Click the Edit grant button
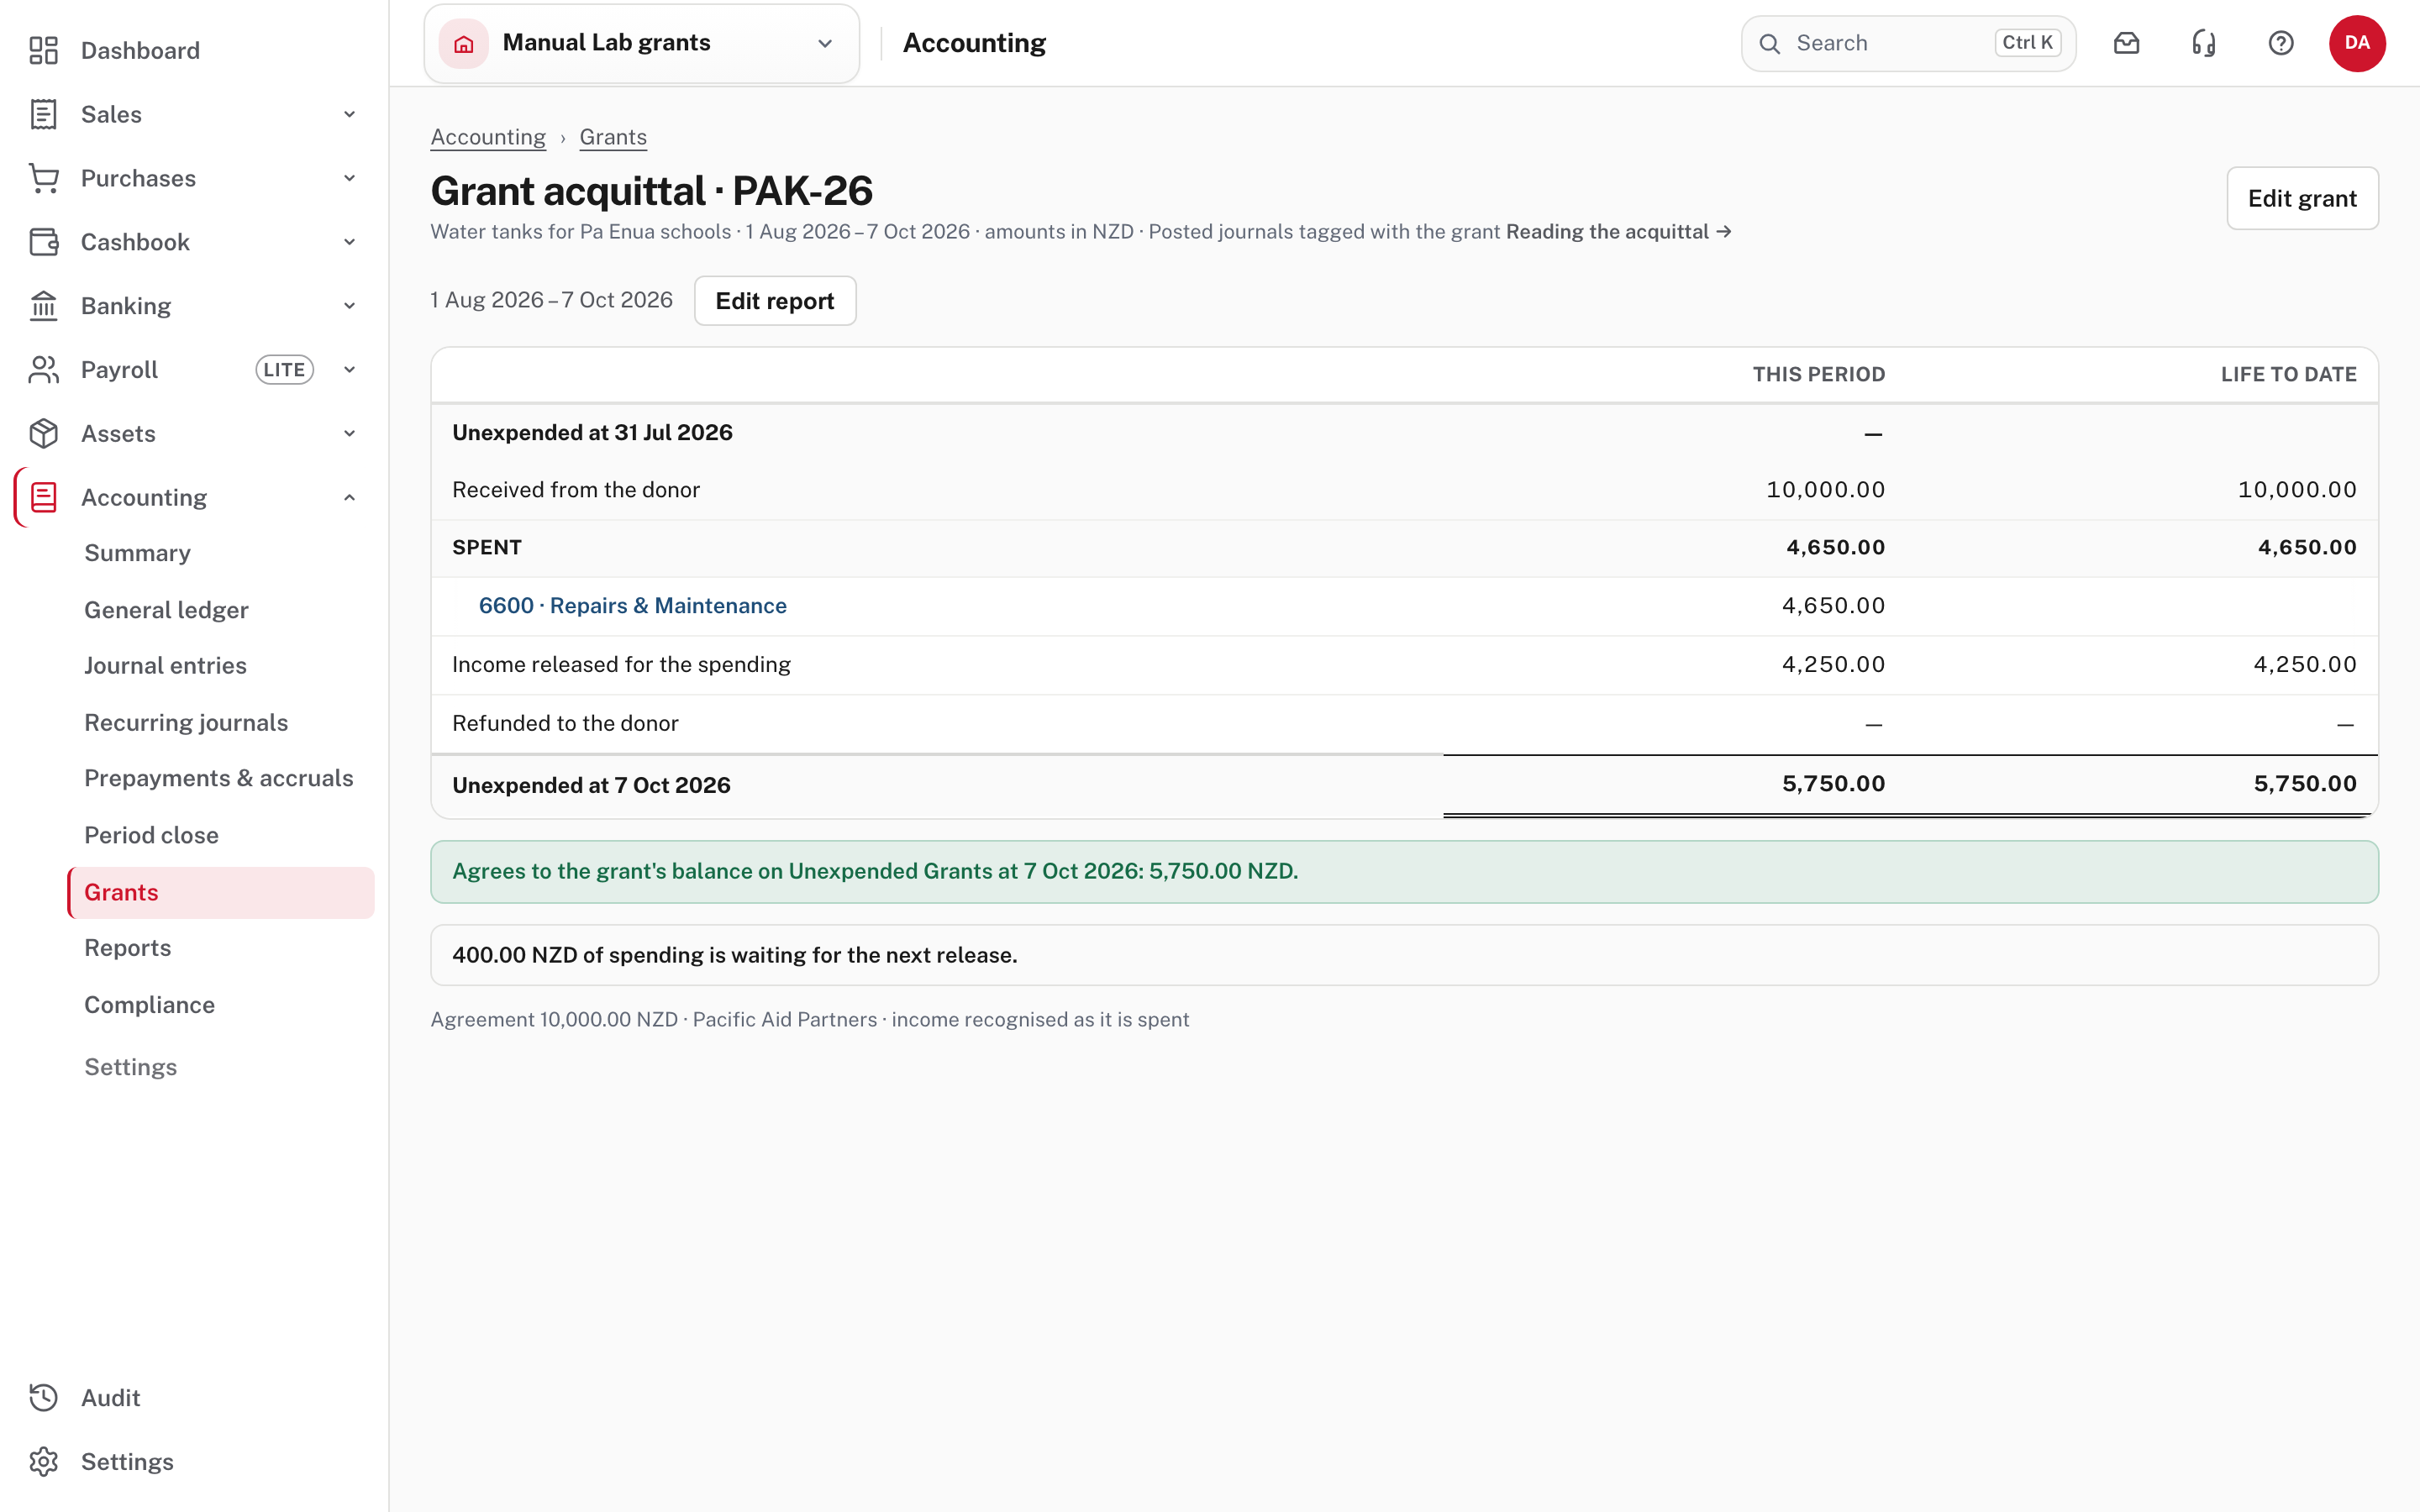 click(x=2302, y=198)
